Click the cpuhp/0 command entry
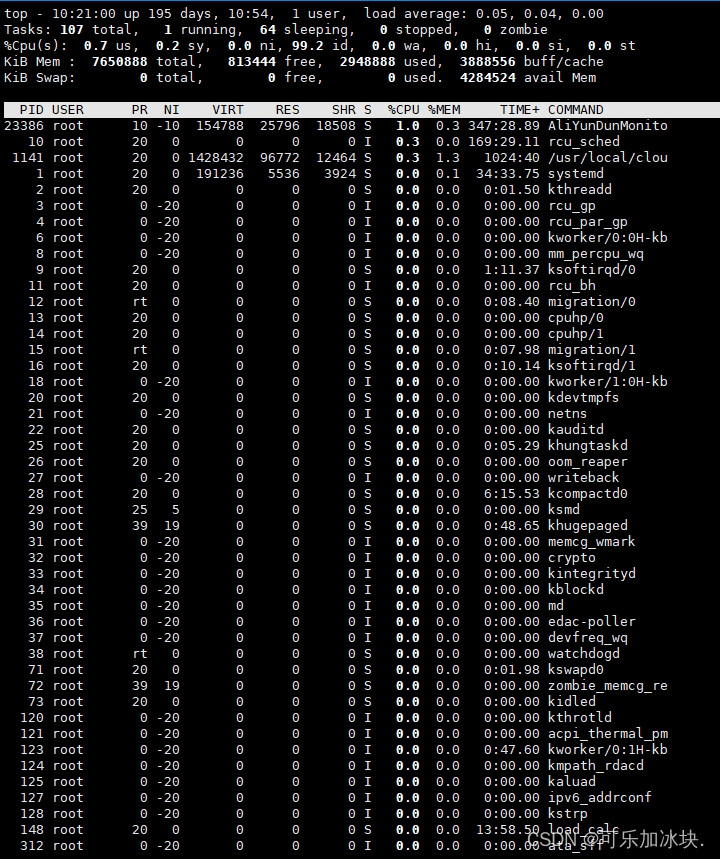 click(576, 317)
